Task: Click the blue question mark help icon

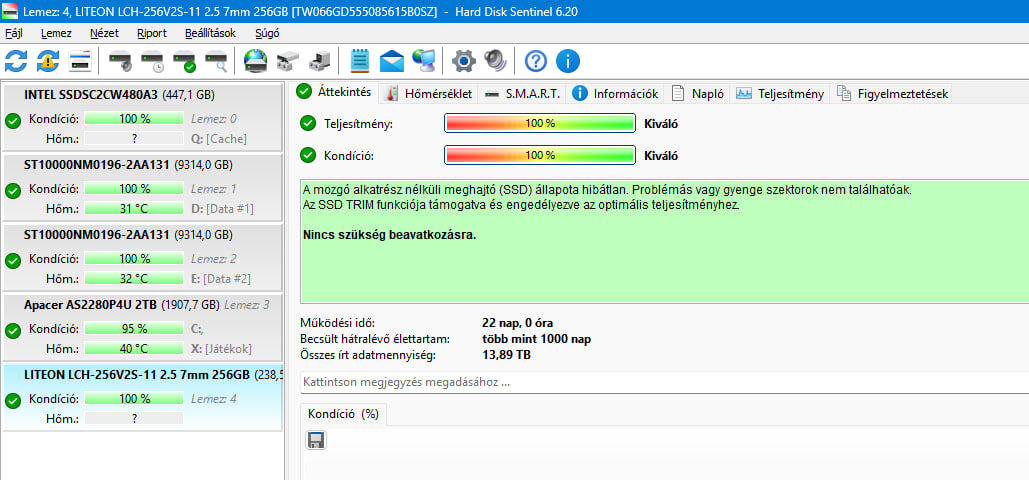Action: click(x=536, y=61)
